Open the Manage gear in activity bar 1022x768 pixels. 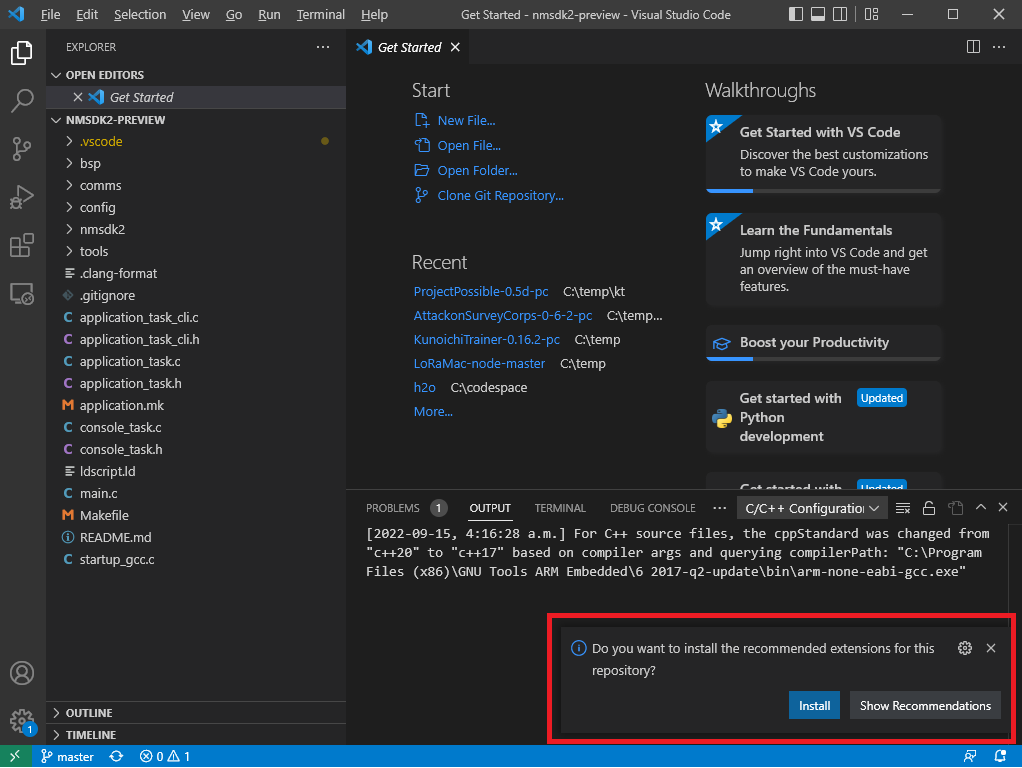22,721
